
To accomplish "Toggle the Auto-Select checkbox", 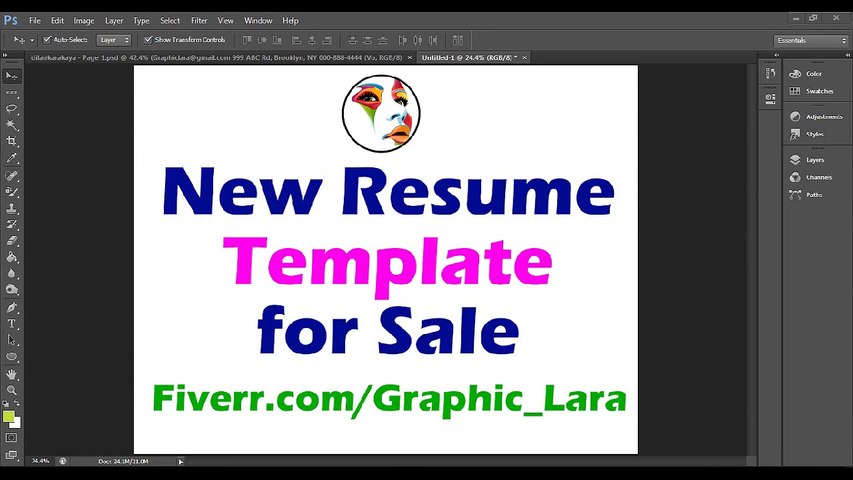I will (x=47, y=40).
